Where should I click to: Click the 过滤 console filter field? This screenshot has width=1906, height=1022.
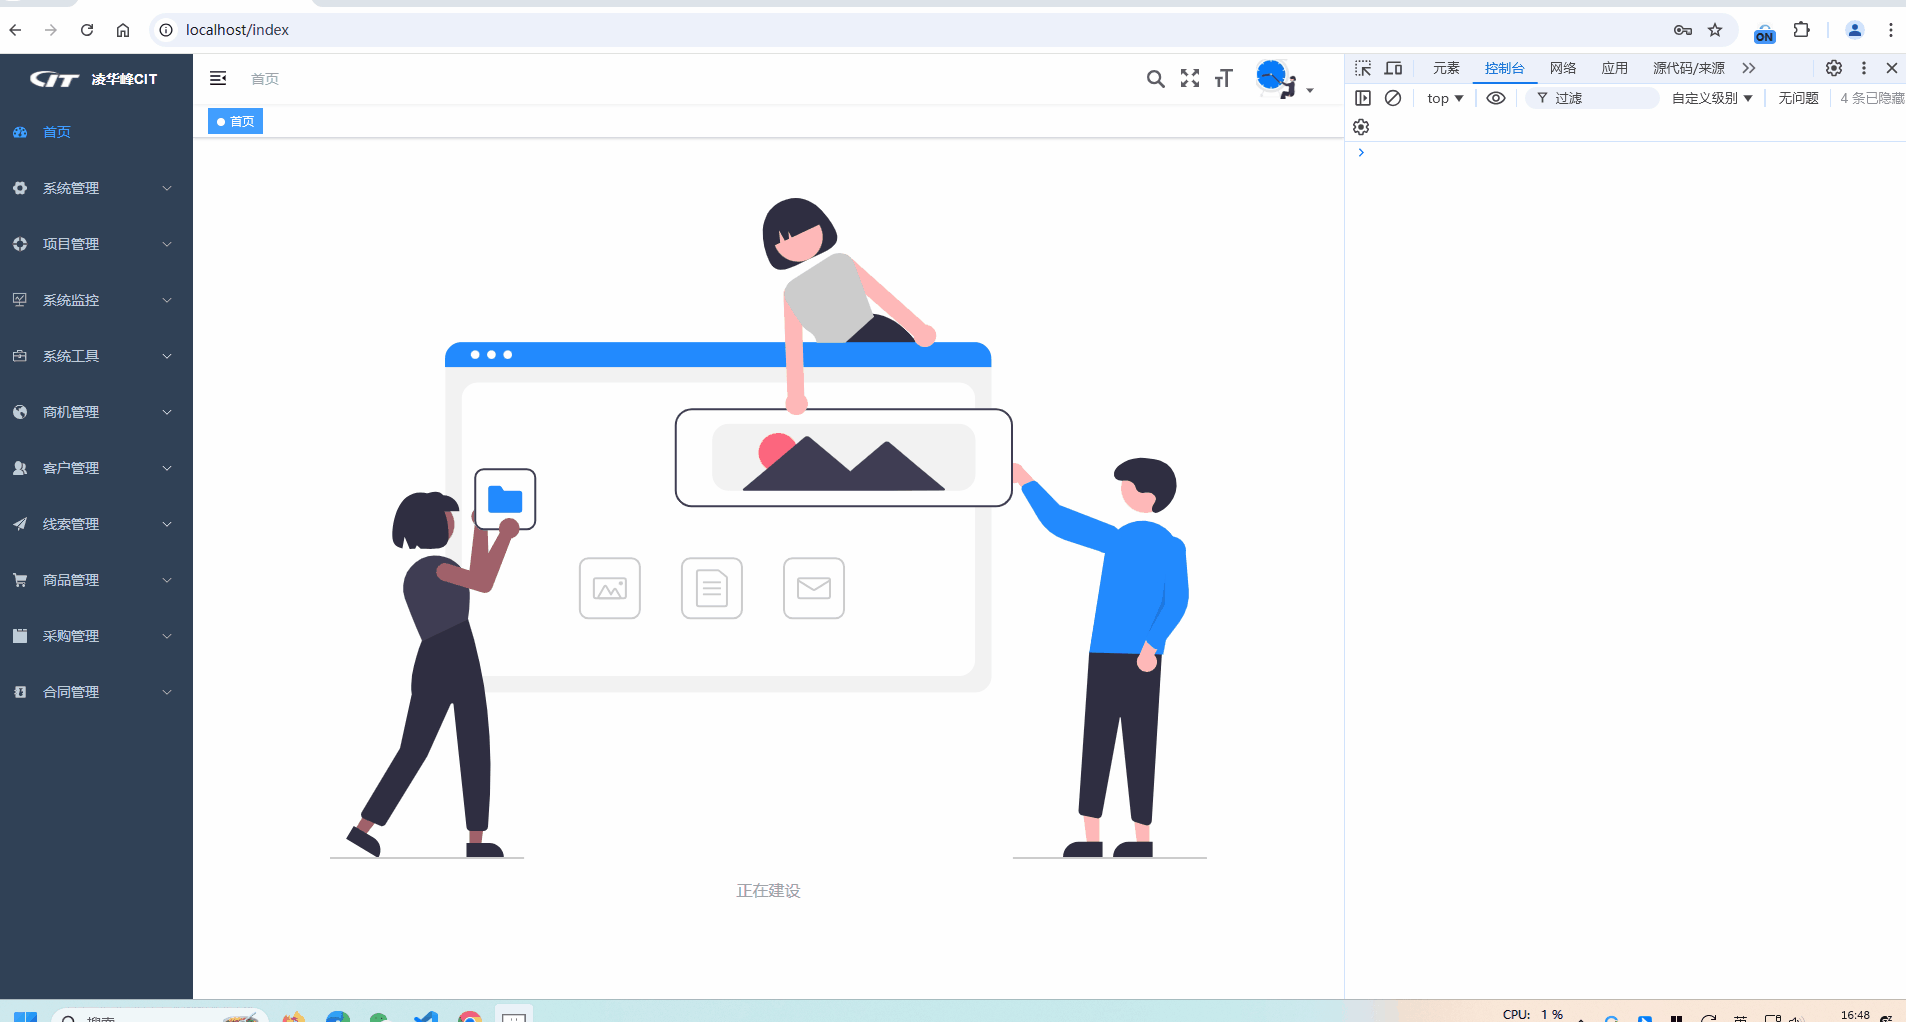coord(1600,98)
